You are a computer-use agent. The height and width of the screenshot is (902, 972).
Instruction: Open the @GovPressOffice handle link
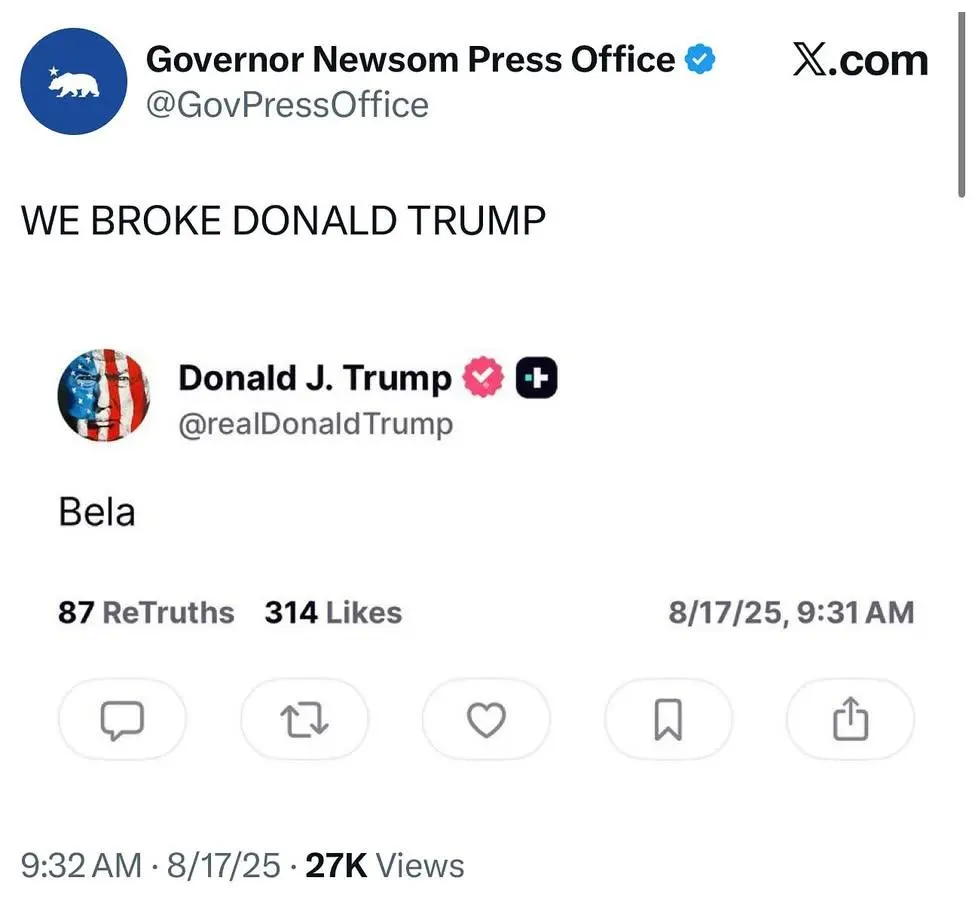(x=287, y=105)
